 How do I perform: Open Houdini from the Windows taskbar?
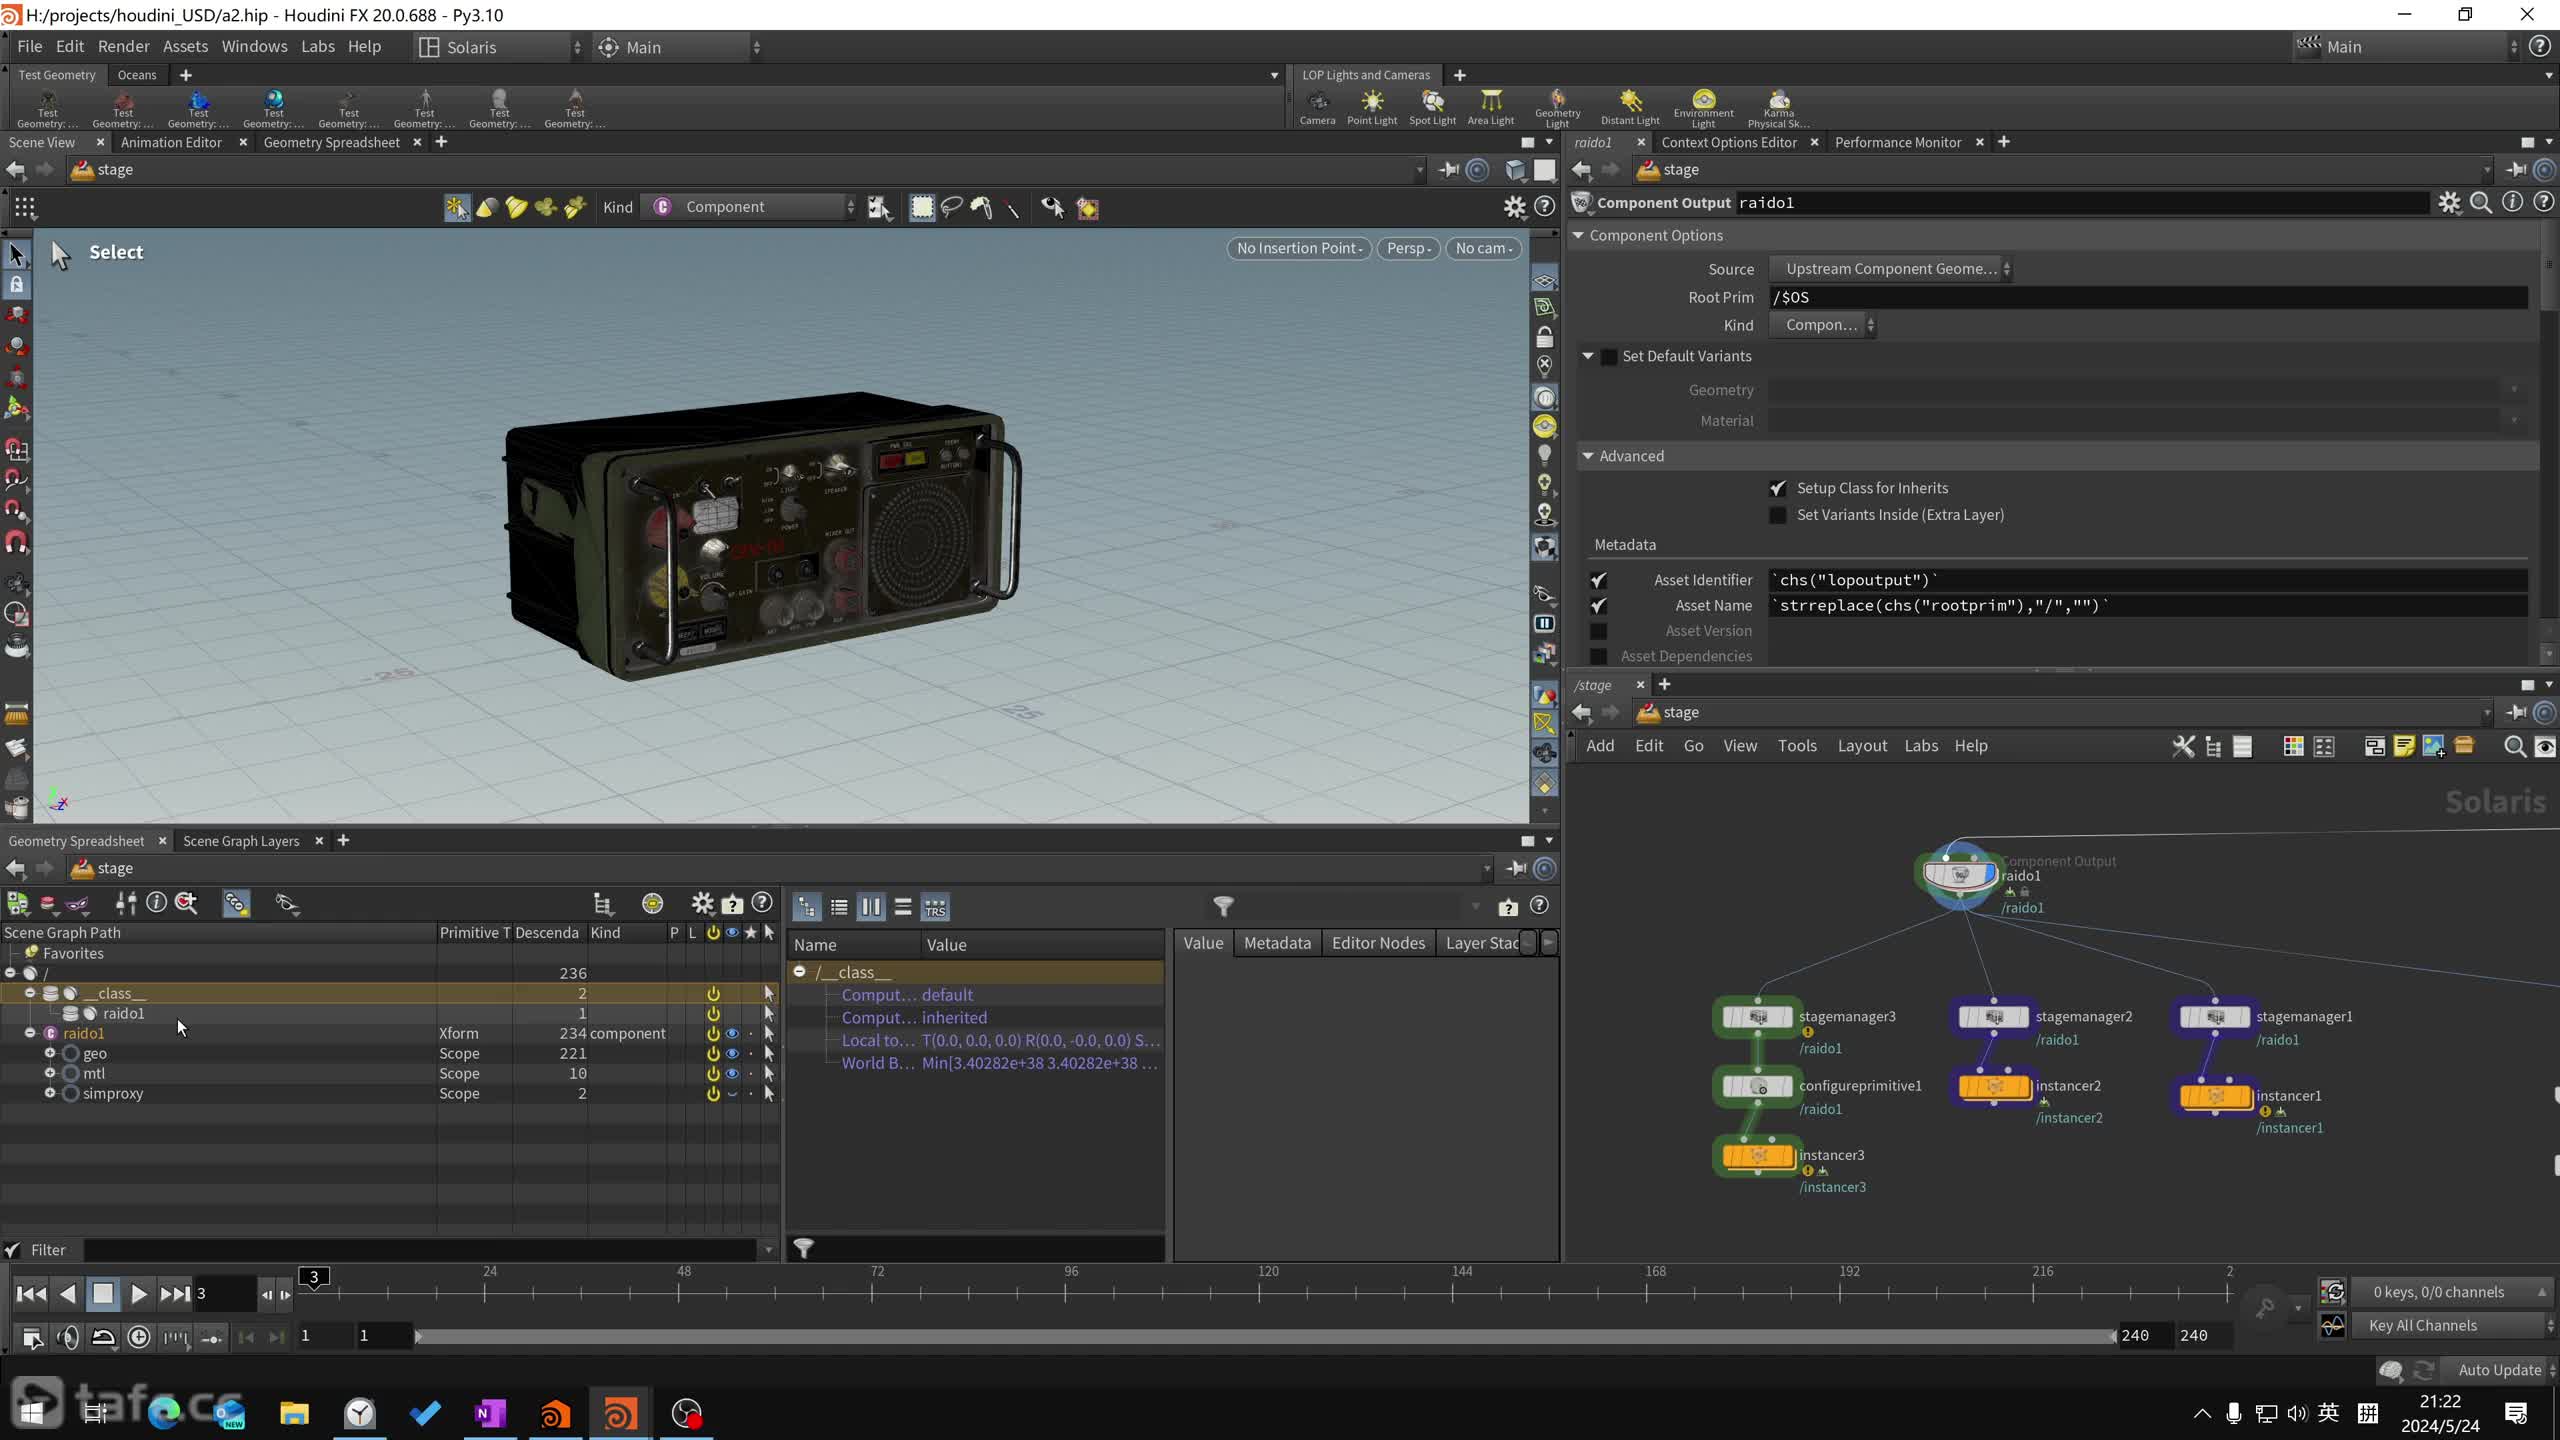620,1413
